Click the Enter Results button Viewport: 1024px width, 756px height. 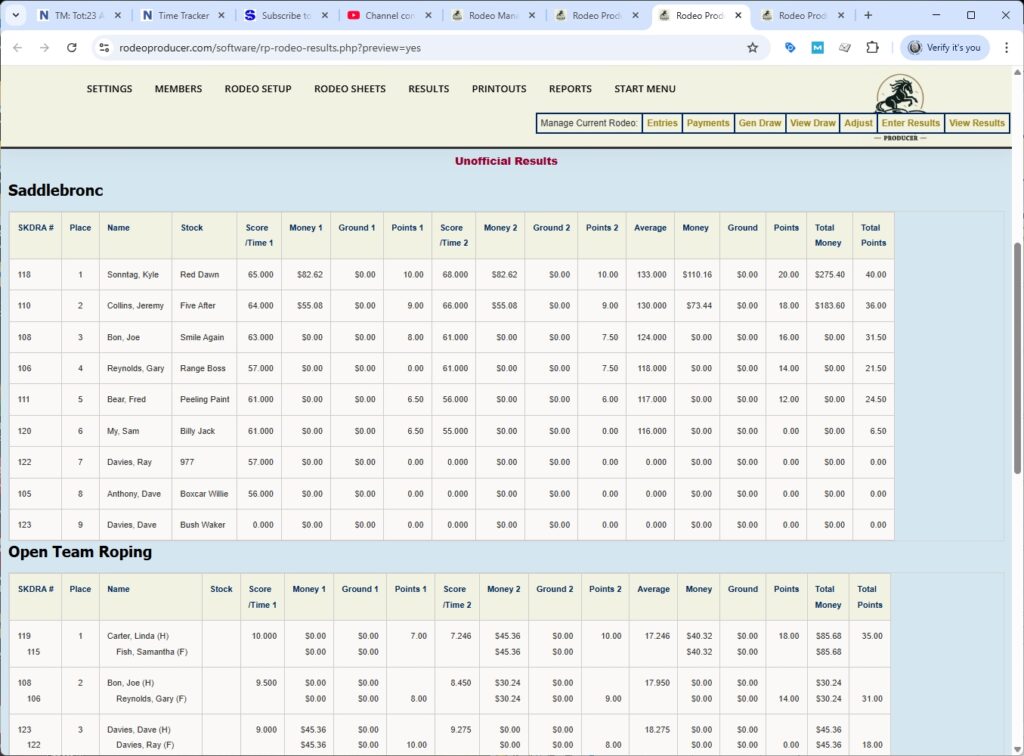coord(909,123)
